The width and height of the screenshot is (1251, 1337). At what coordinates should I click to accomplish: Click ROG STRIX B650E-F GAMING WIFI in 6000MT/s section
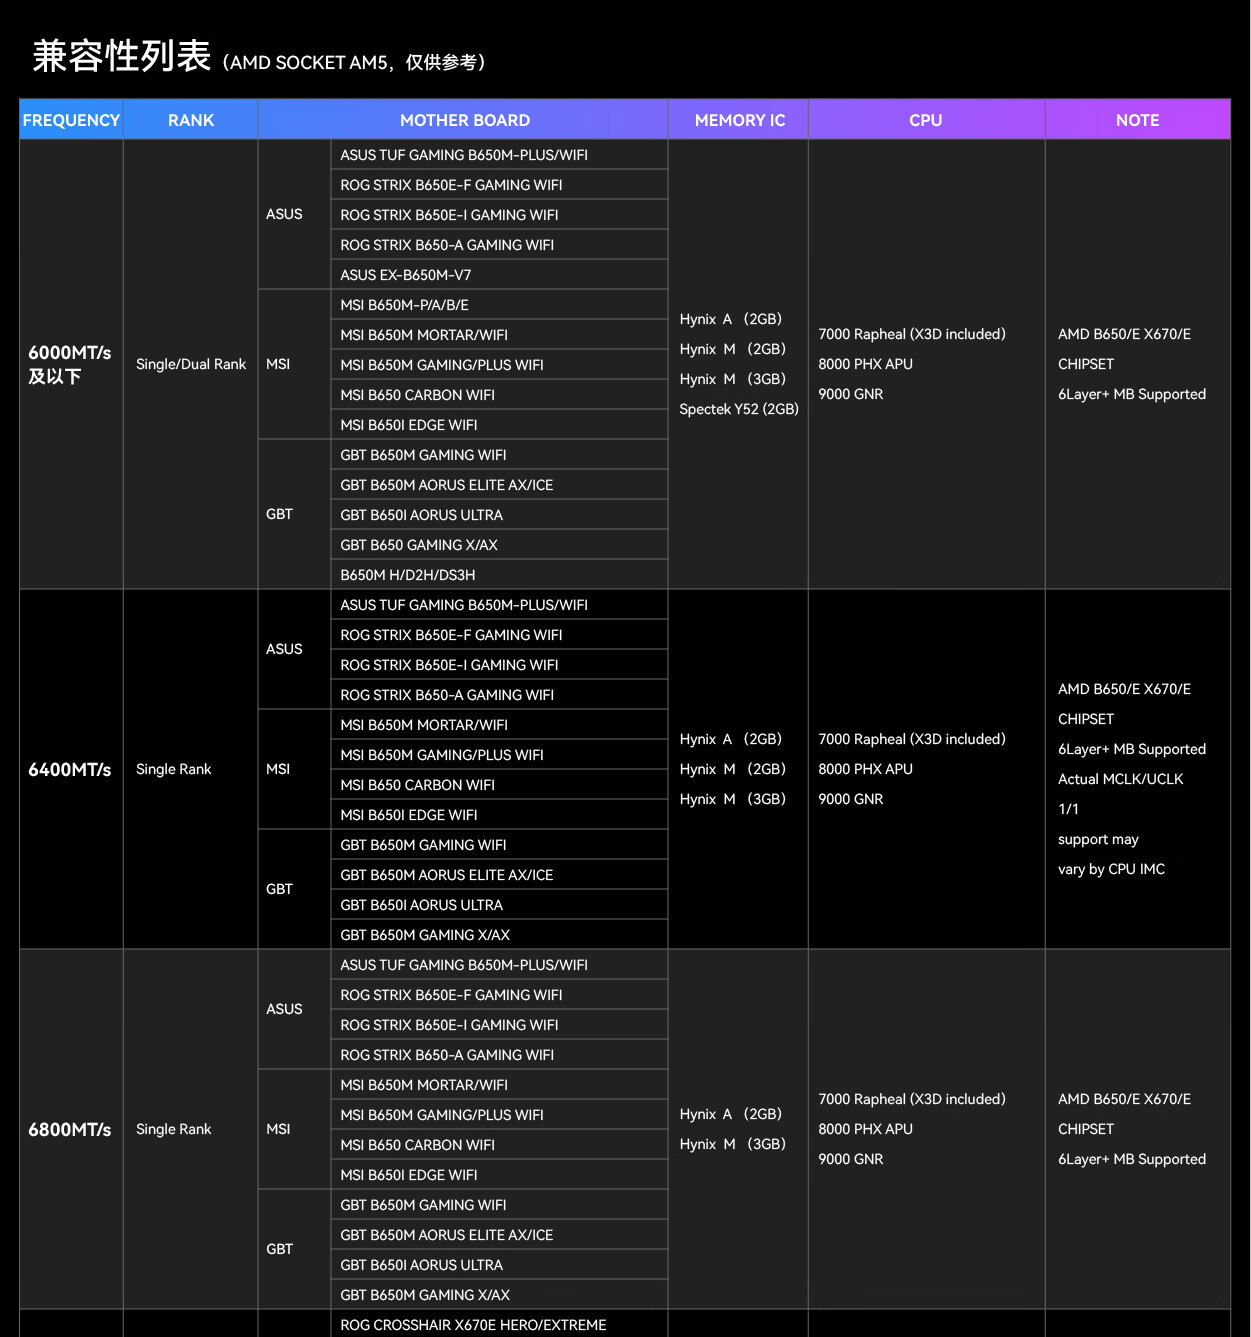pos(499,184)
